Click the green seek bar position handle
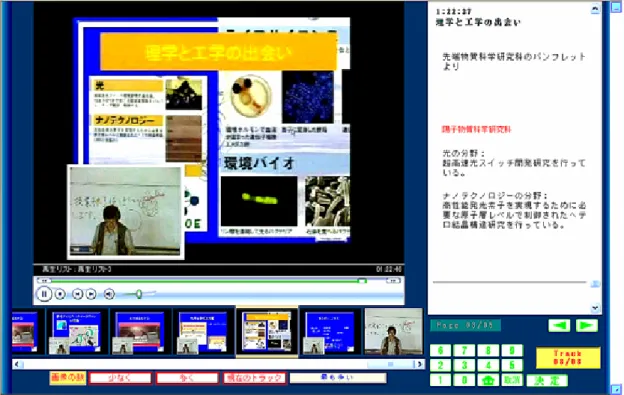 [362, 280]
